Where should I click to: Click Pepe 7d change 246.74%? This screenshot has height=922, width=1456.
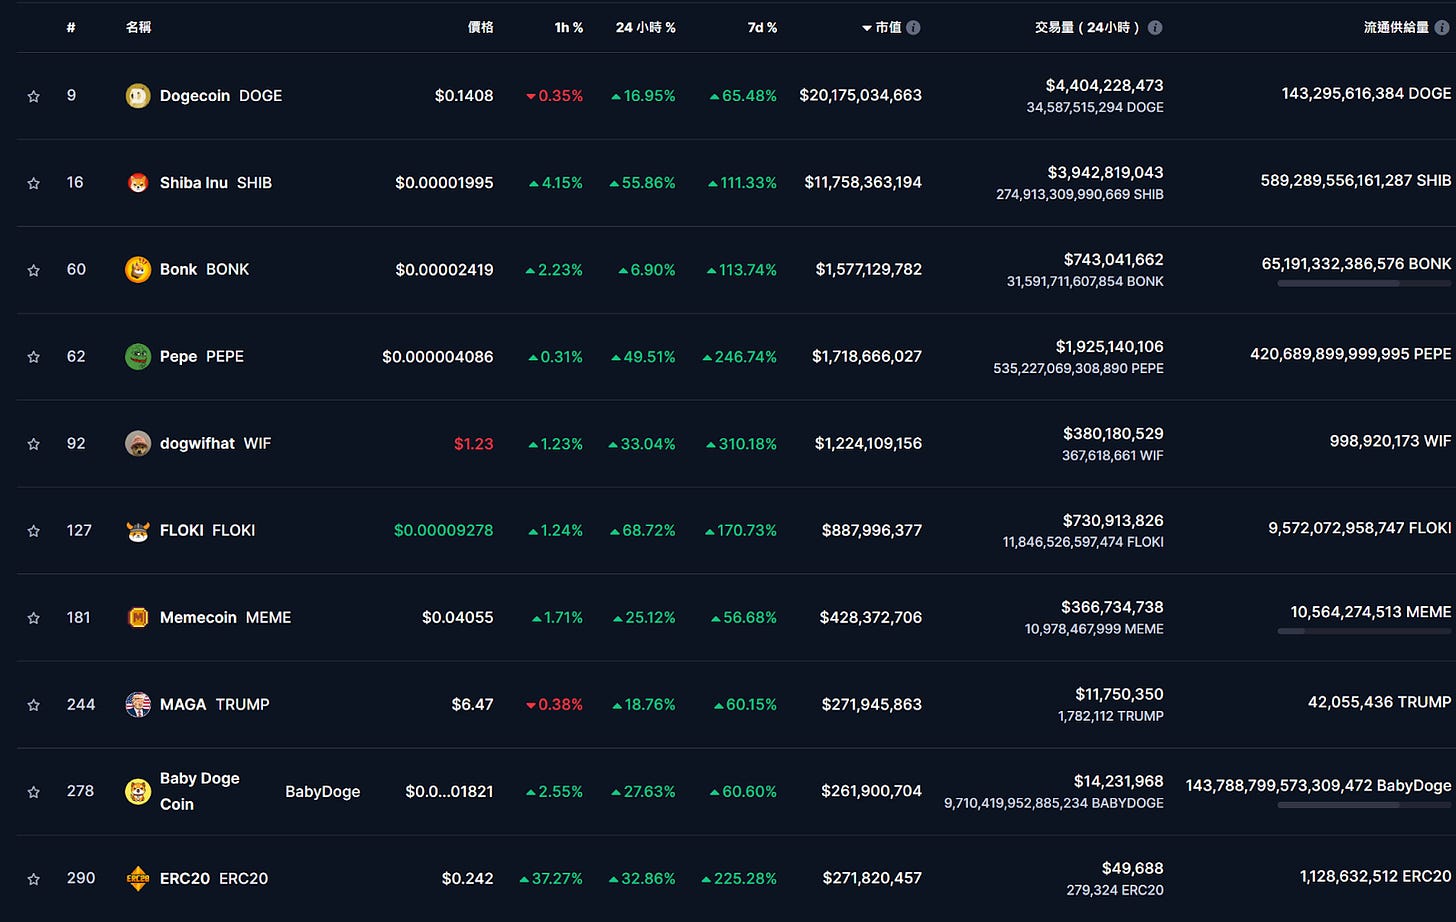click(740, 357)
